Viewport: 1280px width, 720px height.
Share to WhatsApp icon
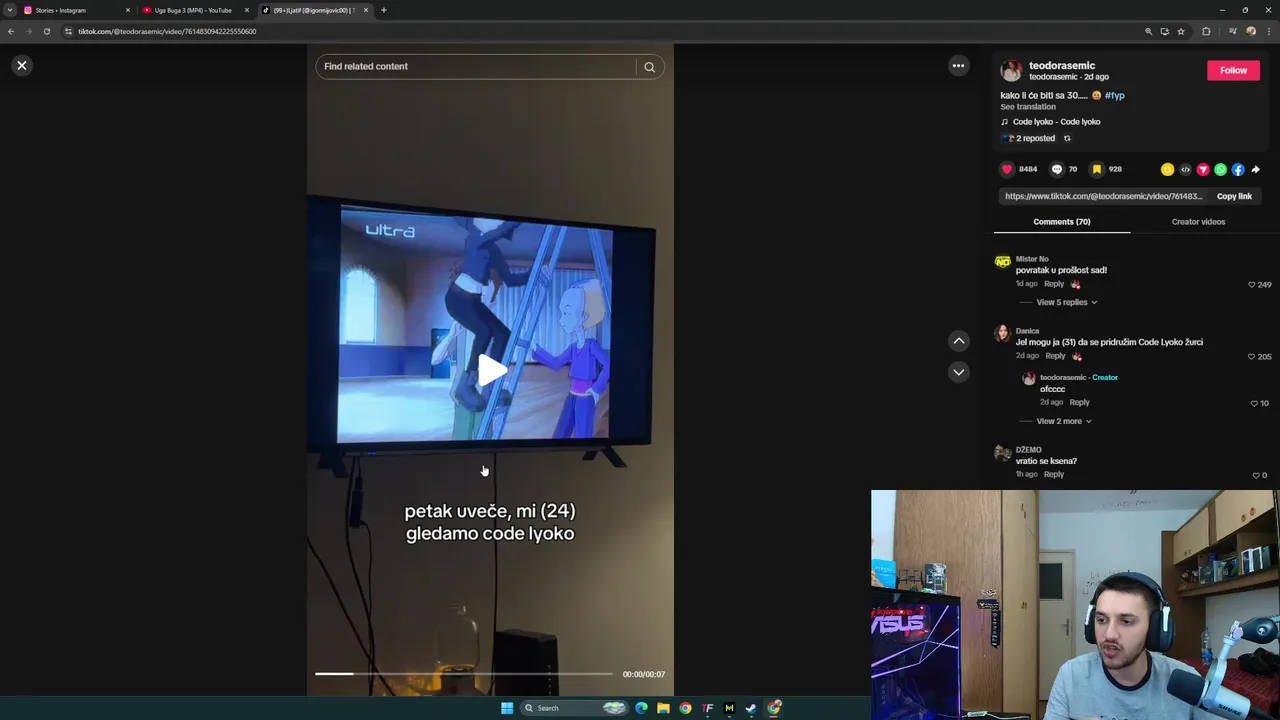[x=1220, y=170]
